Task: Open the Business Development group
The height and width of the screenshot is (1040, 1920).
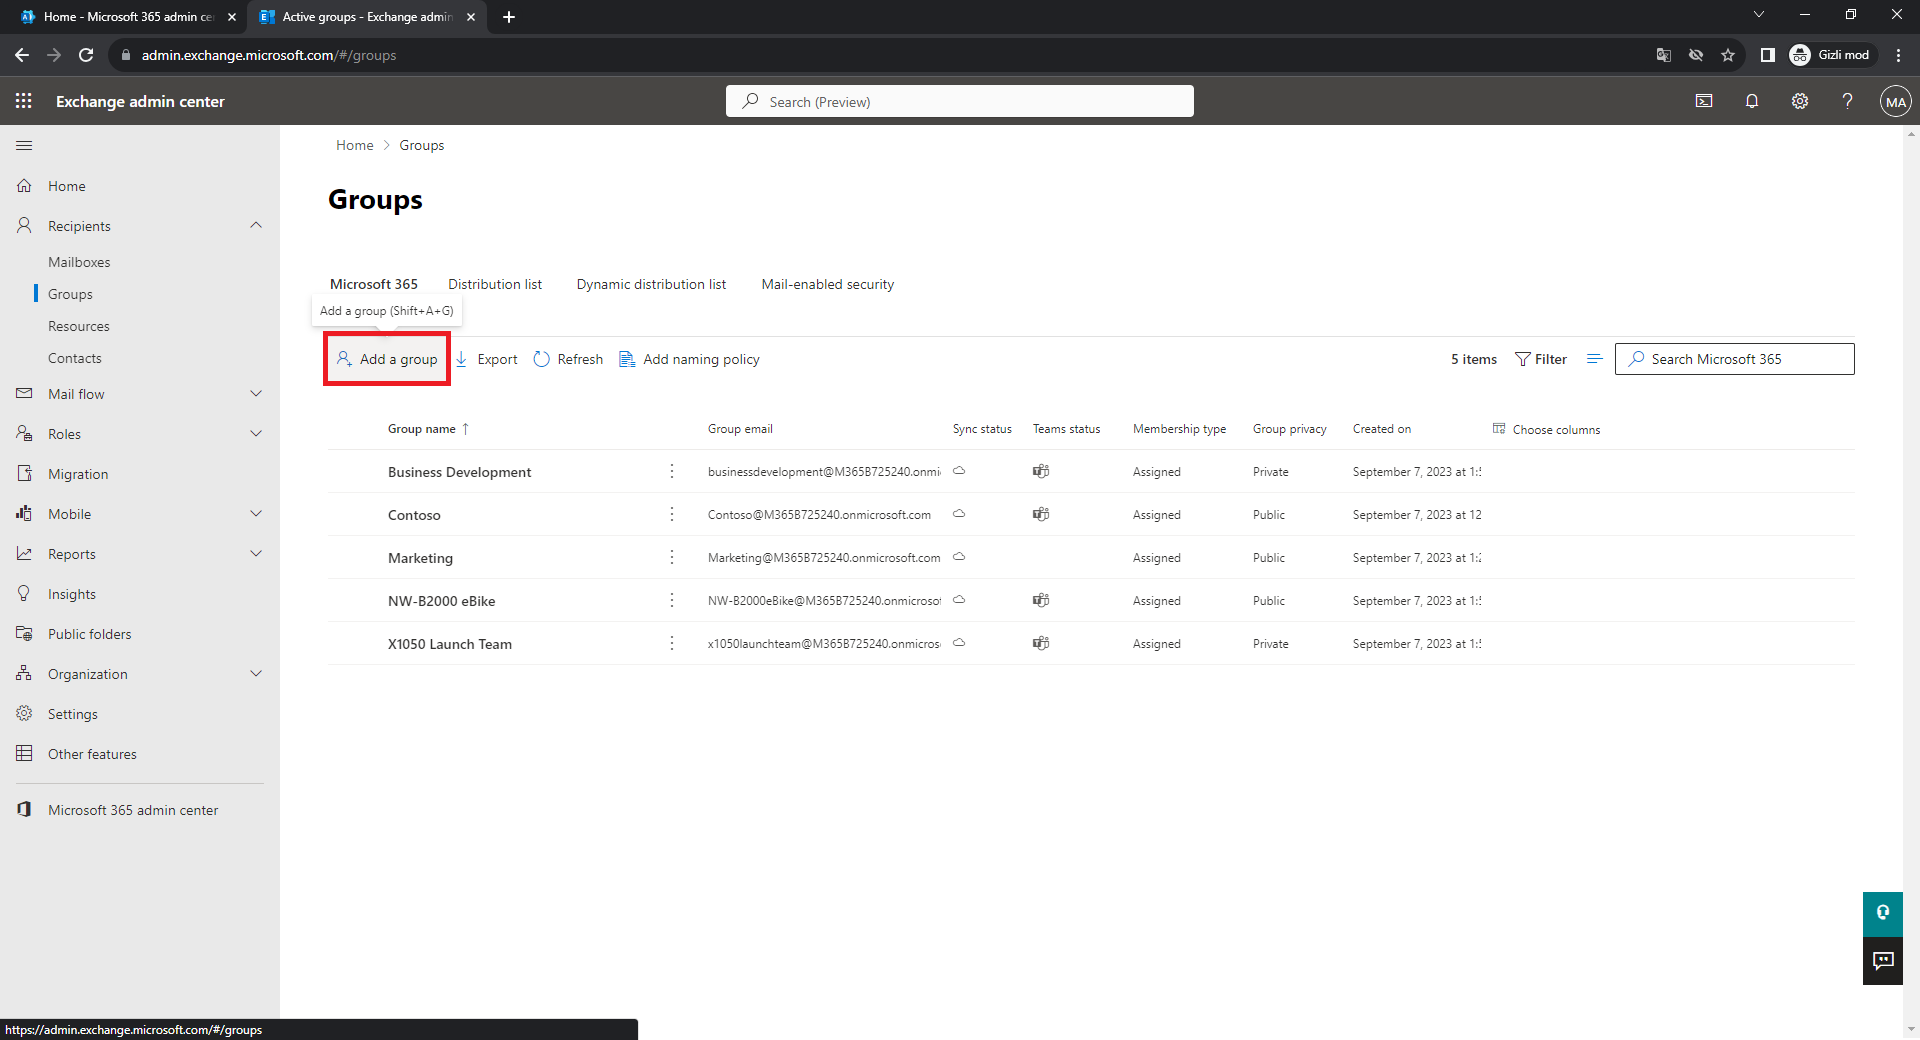Action: tap(459, 472)
